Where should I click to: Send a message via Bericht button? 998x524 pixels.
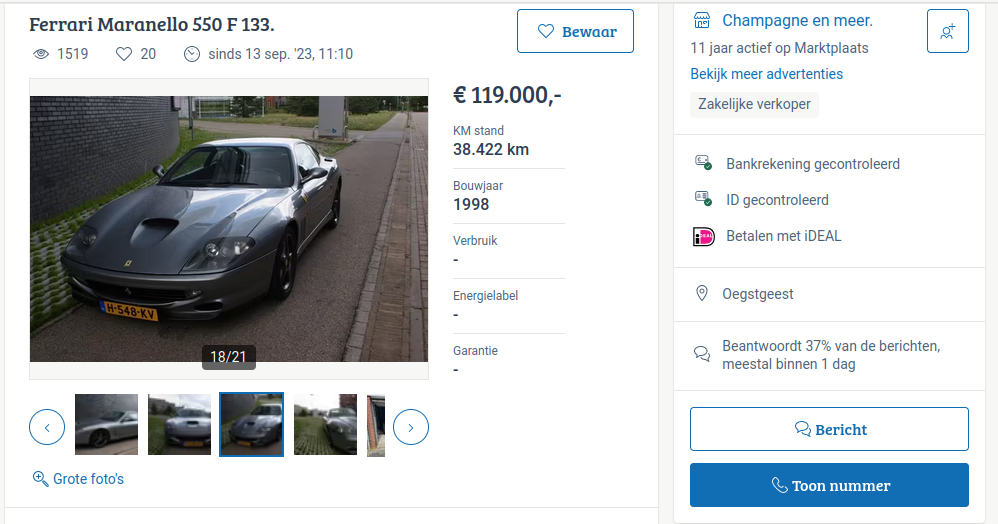click(x=829, y=429)
